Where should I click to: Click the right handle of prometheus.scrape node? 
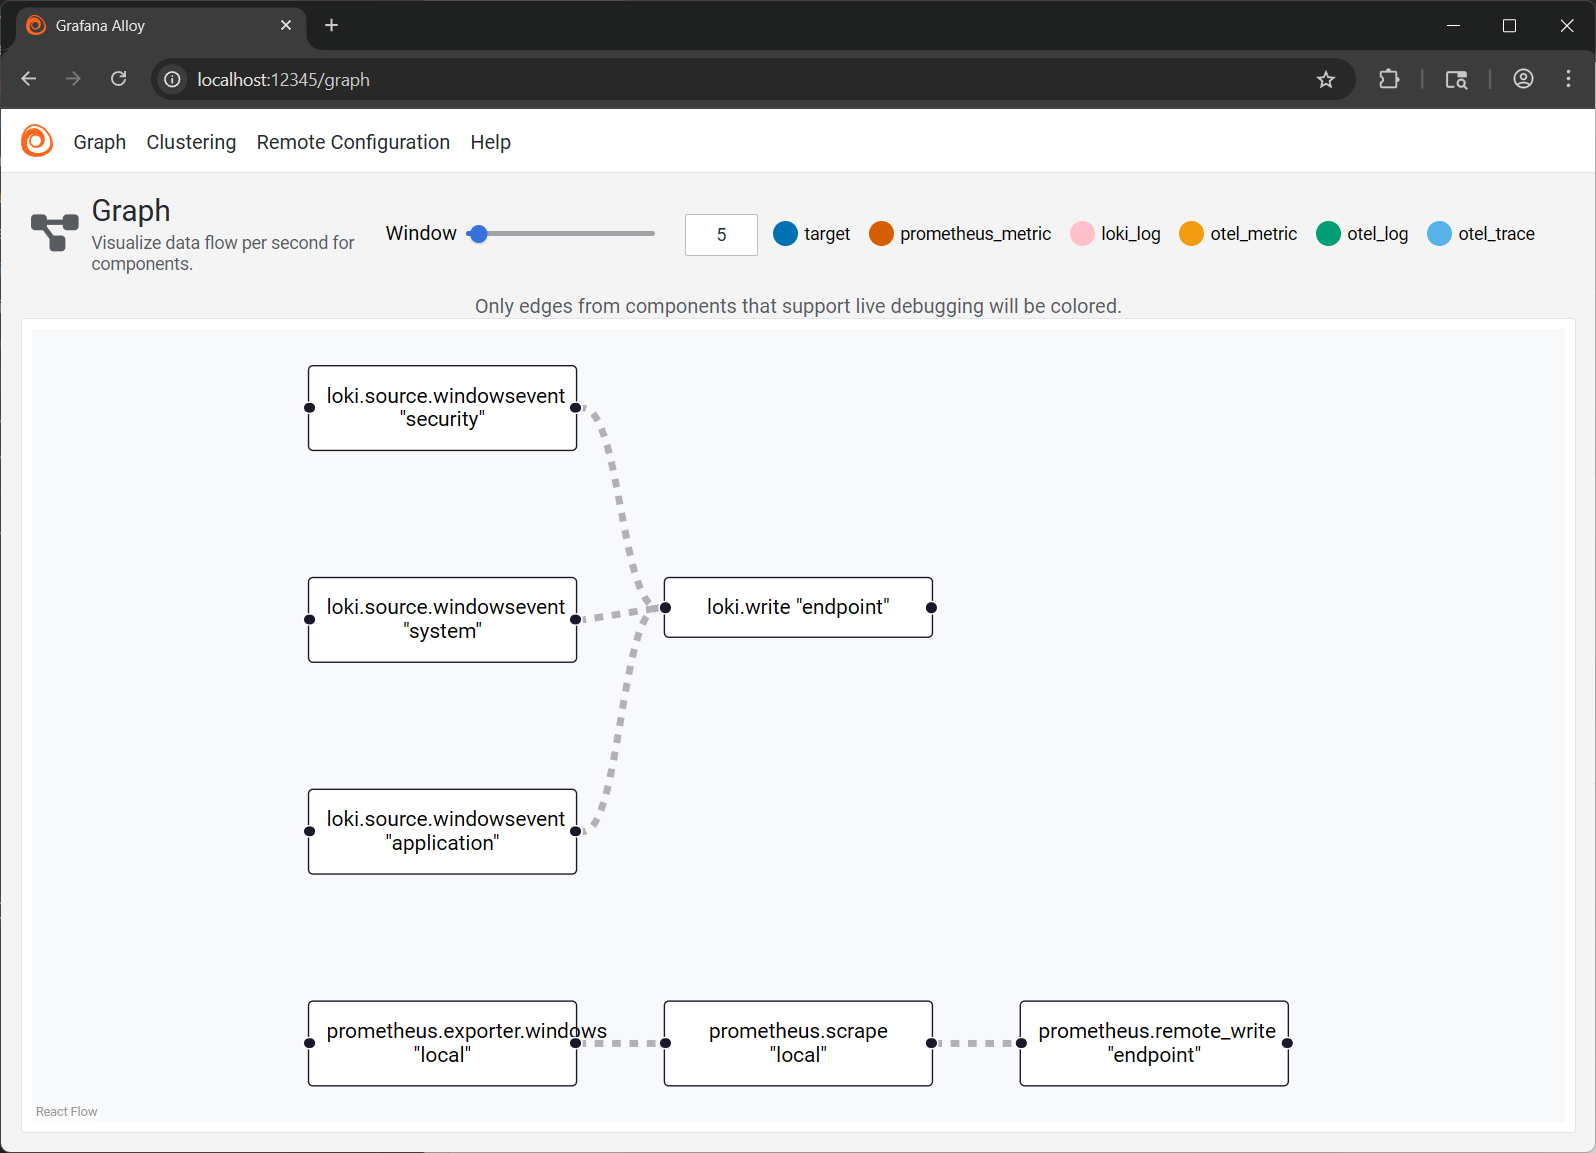pos(932,1043)
